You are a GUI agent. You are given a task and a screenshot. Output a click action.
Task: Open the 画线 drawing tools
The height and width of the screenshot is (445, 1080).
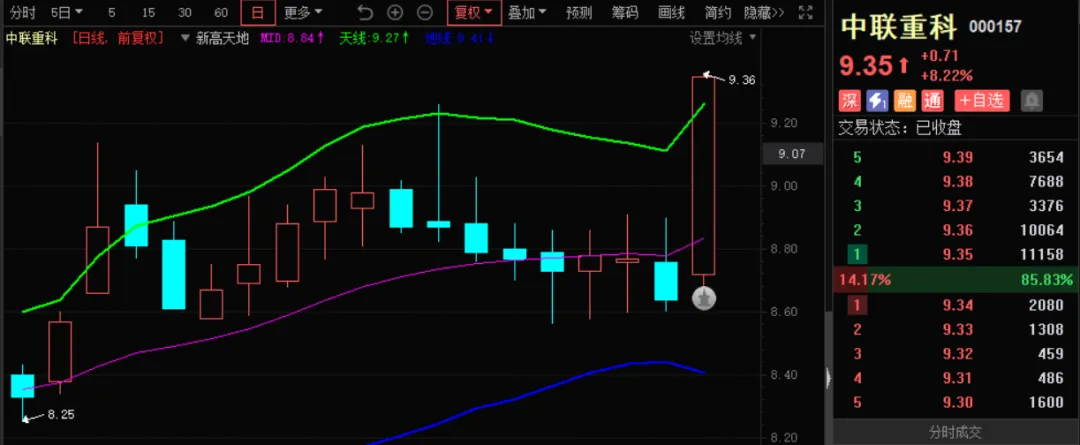pos(671,12)
